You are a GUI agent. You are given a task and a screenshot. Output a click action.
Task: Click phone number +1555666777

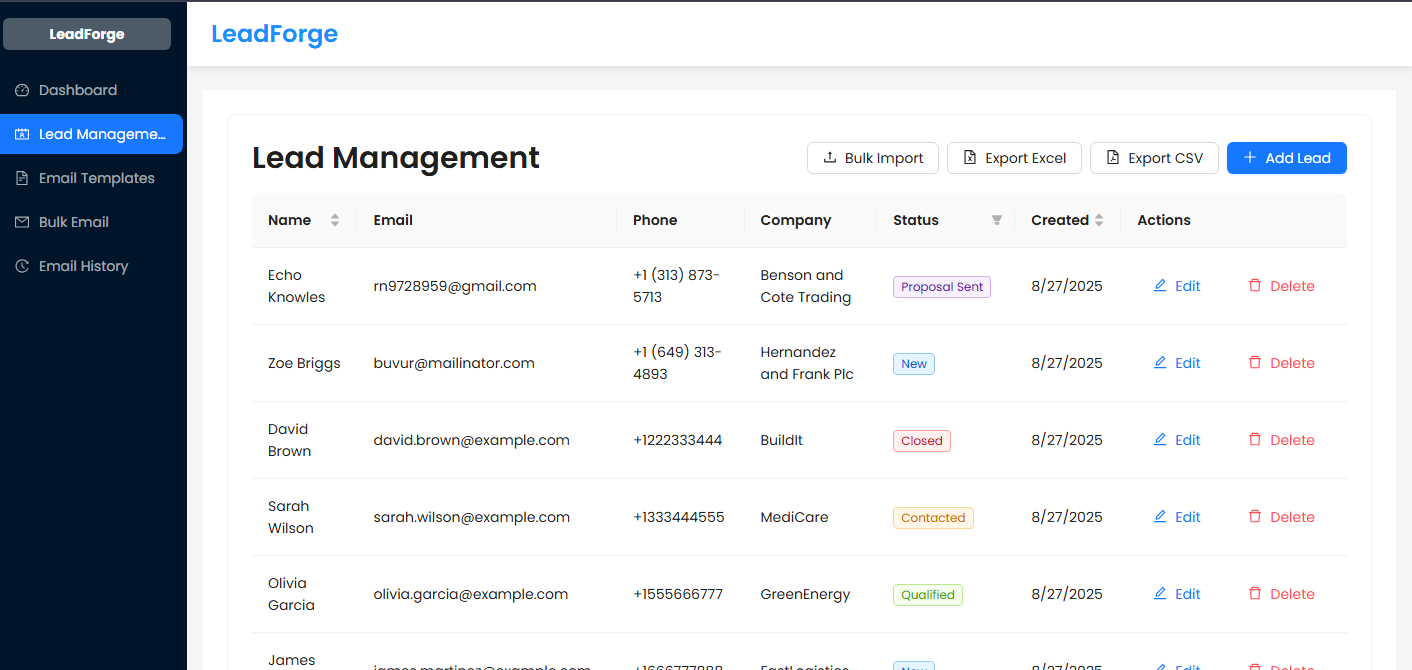(678, 594)
